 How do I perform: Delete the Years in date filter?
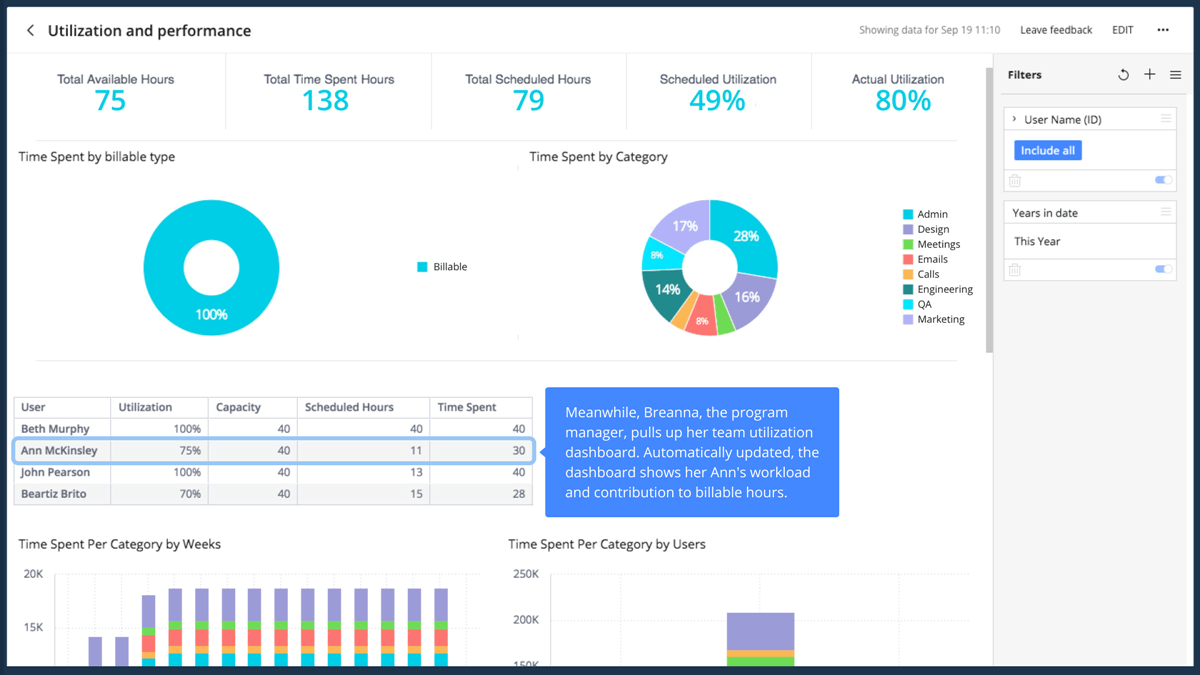click(1015, 270)
